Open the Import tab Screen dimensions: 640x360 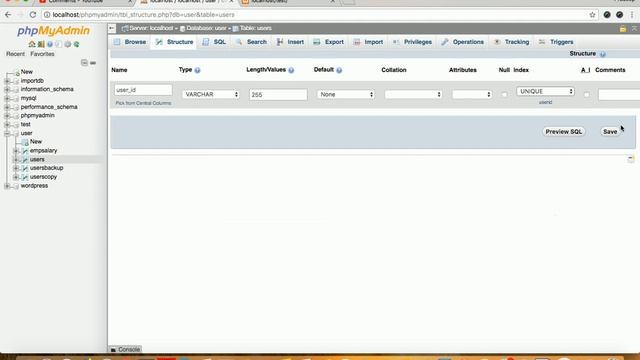[x=368, y=42]
